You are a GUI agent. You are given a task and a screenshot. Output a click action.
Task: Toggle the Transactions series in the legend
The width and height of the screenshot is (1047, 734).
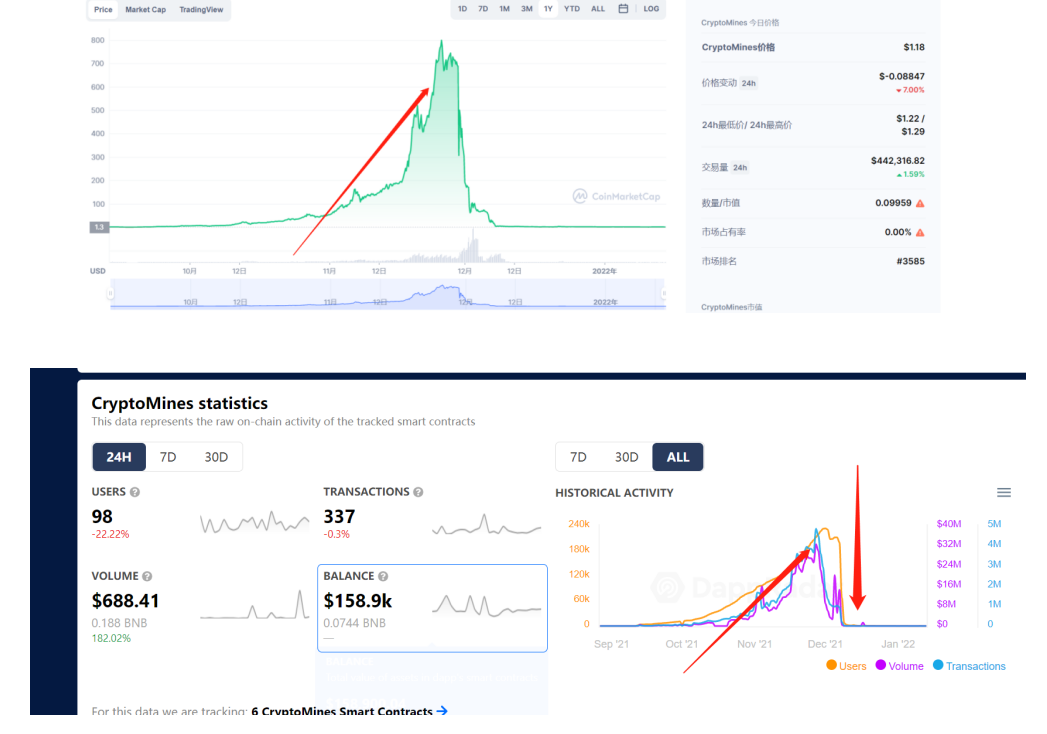[969, 666]
